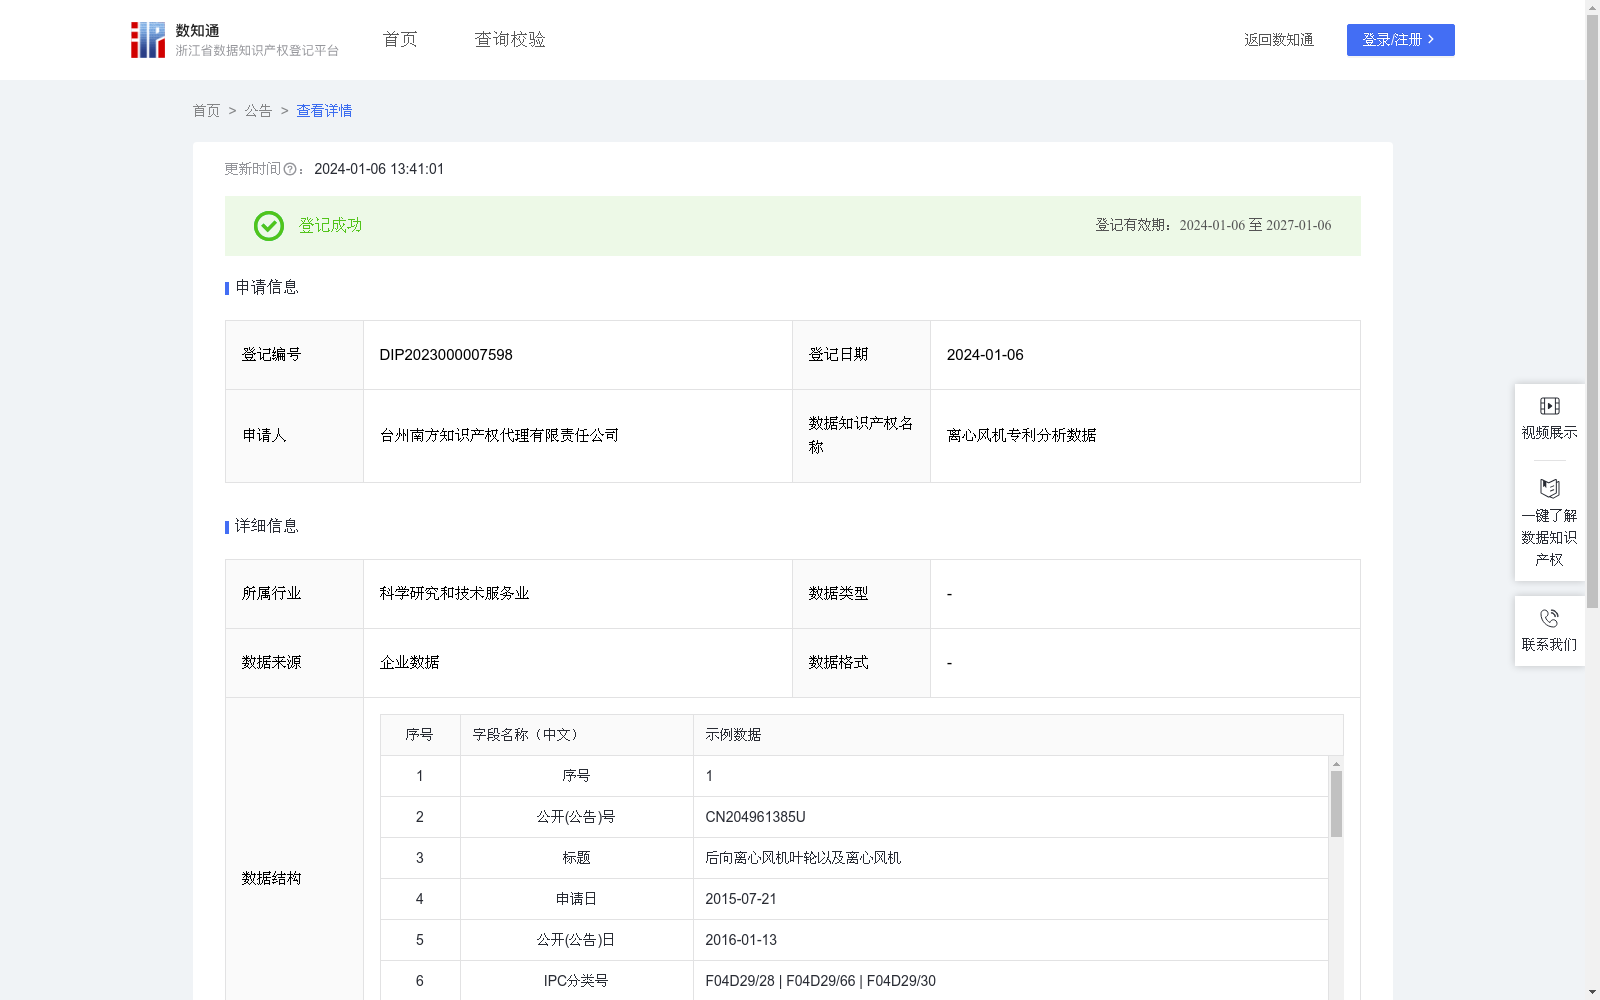This screenshot has width=1600, height=1000.
Task: Click update time 2024-01-06 13:41:01
Action: [x=379, y=170]
